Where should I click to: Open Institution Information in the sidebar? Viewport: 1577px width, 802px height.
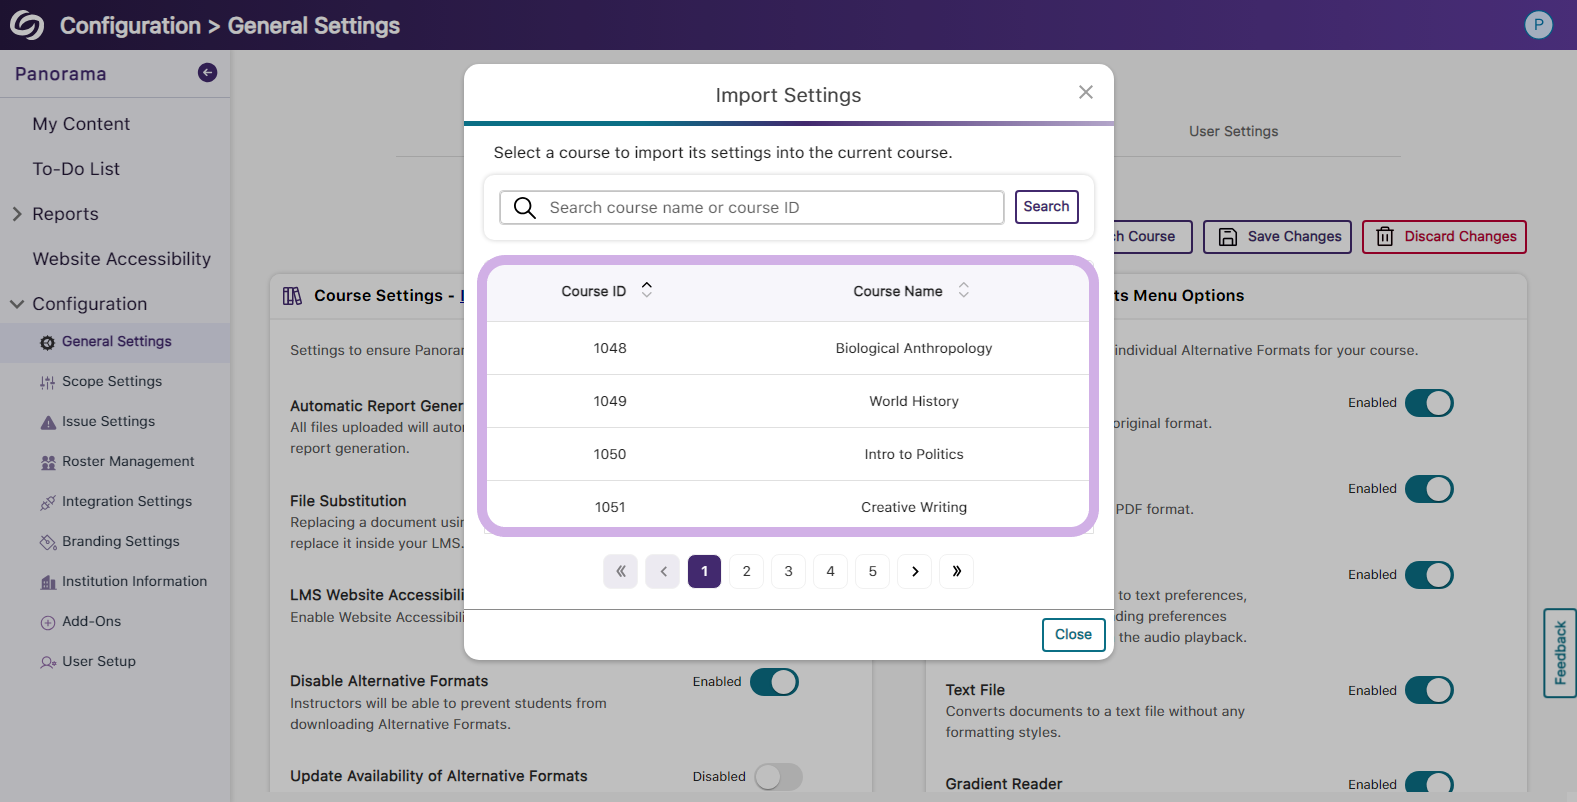(134, 581)
